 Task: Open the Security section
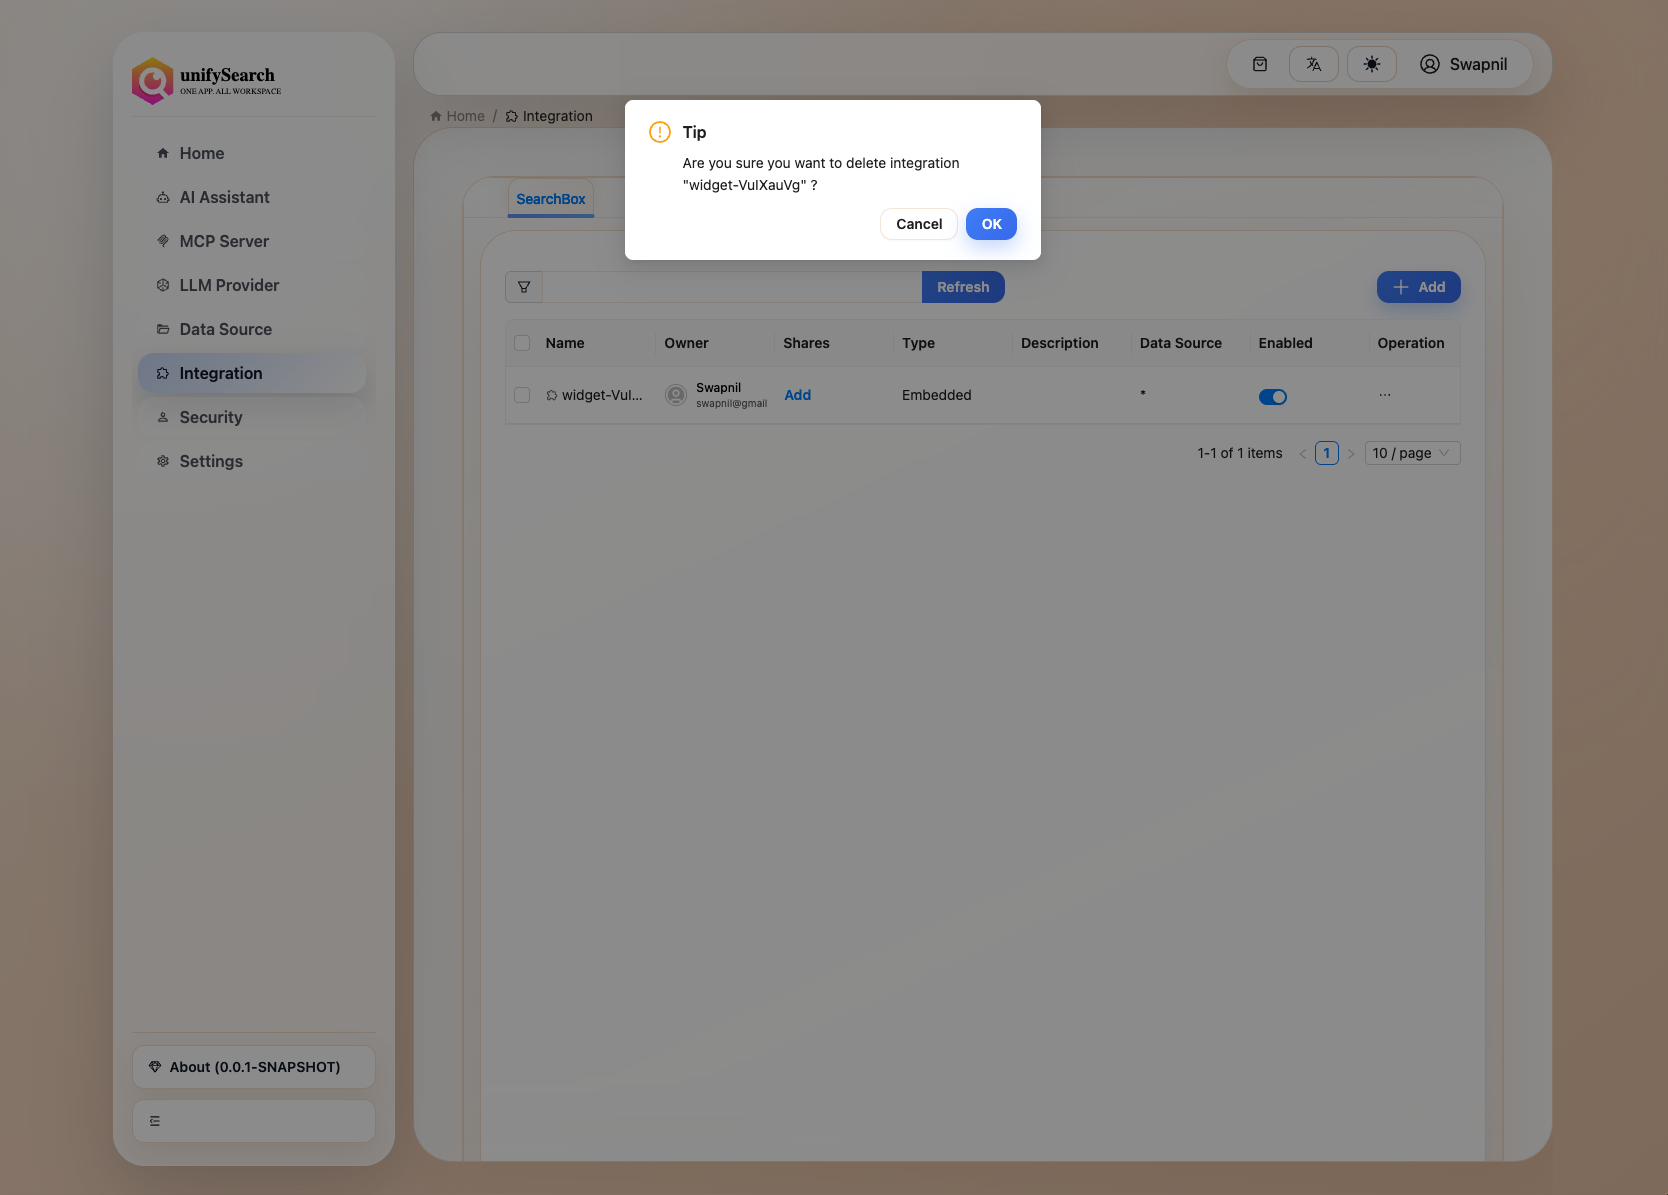pyautogui.click(x=211, y=417)
